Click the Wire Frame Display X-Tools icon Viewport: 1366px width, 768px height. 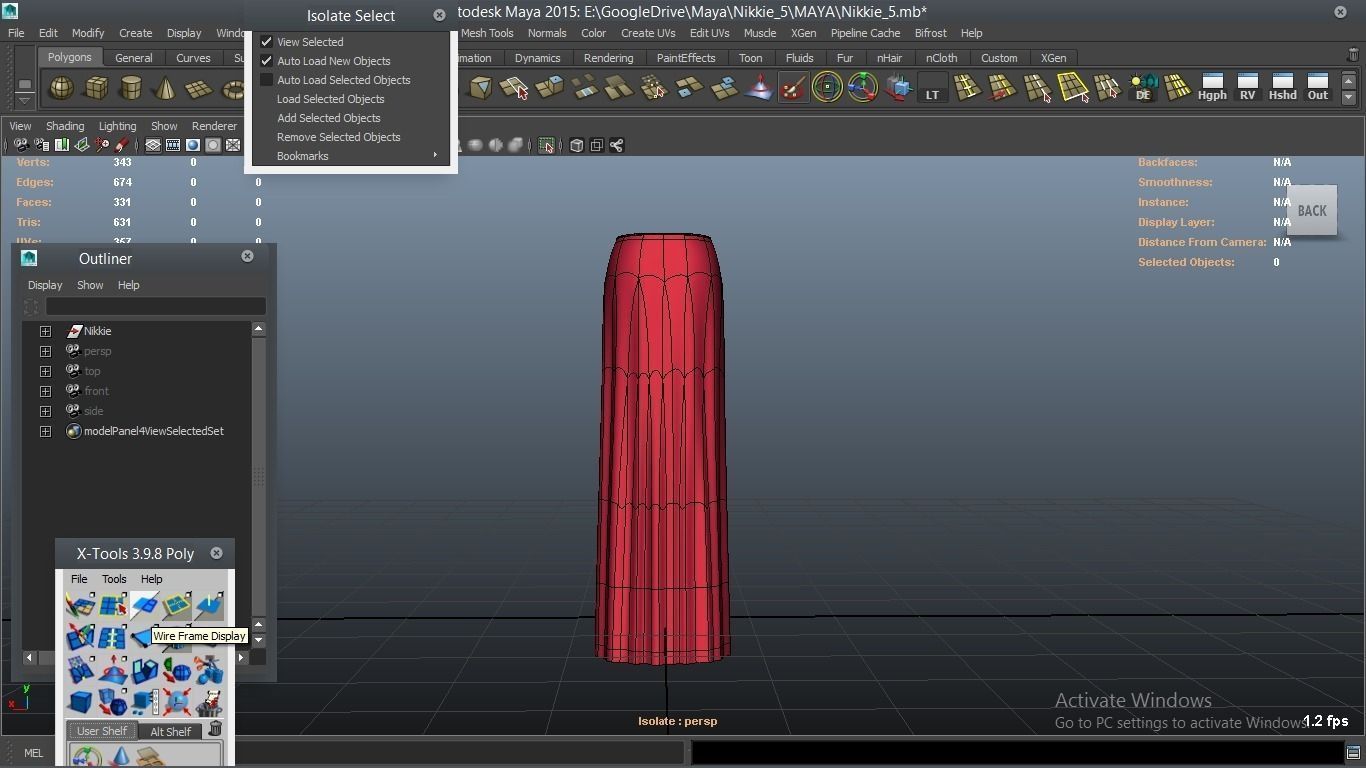[143, 605]
